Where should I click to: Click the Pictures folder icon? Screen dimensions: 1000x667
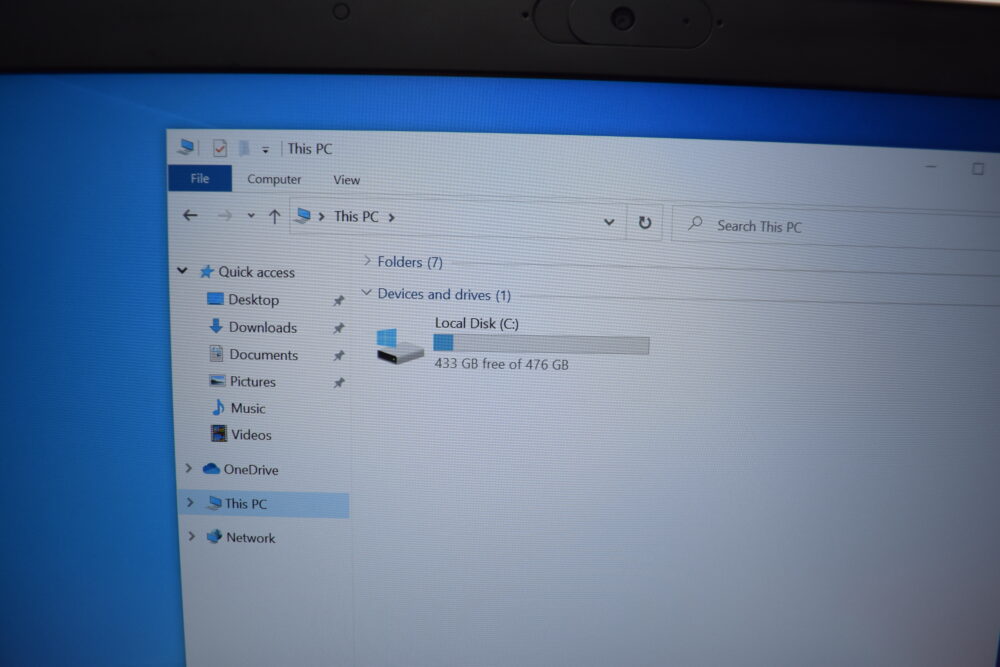point(217,381)
